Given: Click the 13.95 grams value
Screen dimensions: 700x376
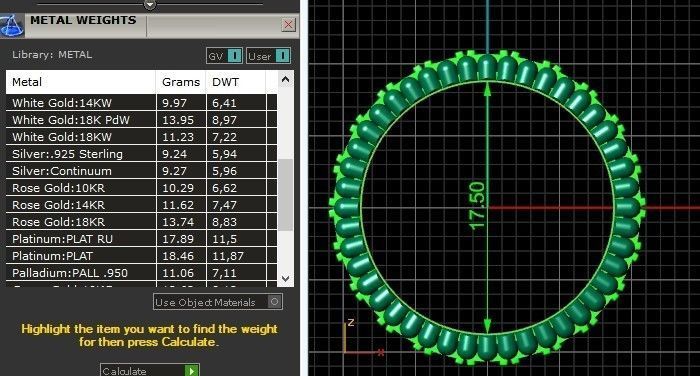Looking at the screenshot, I should tap(178, 120).
